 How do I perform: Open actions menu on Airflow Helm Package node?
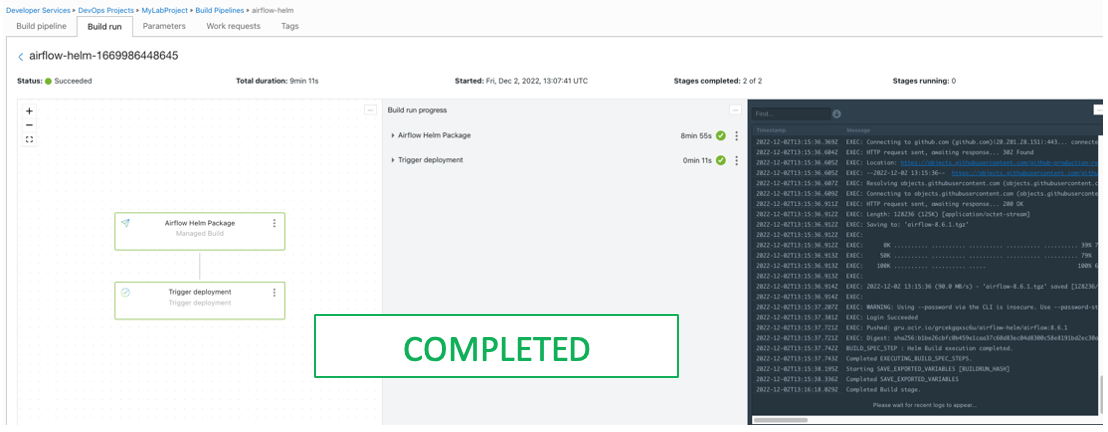[x=274, y=223]
